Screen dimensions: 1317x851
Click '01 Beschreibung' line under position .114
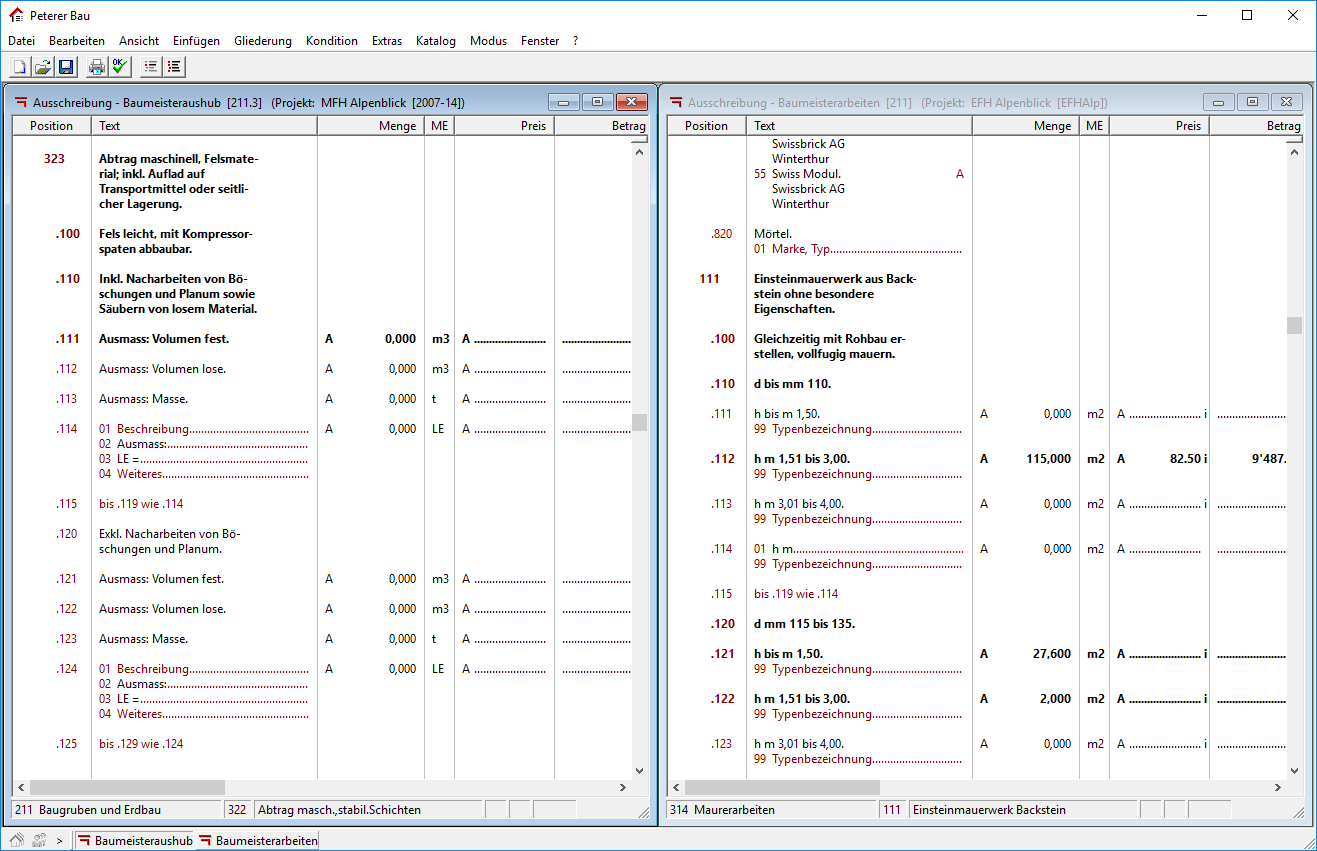(x=203, y=429)
